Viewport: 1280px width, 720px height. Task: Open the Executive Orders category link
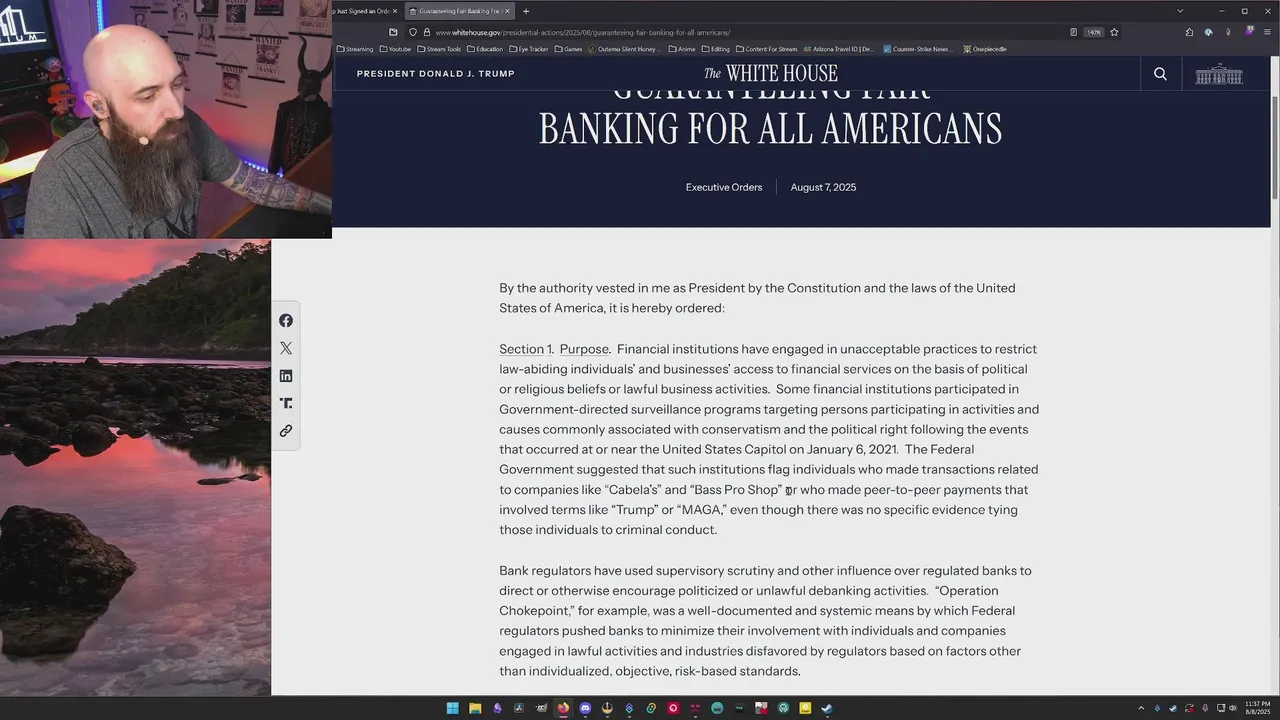(x=724, y=187)
